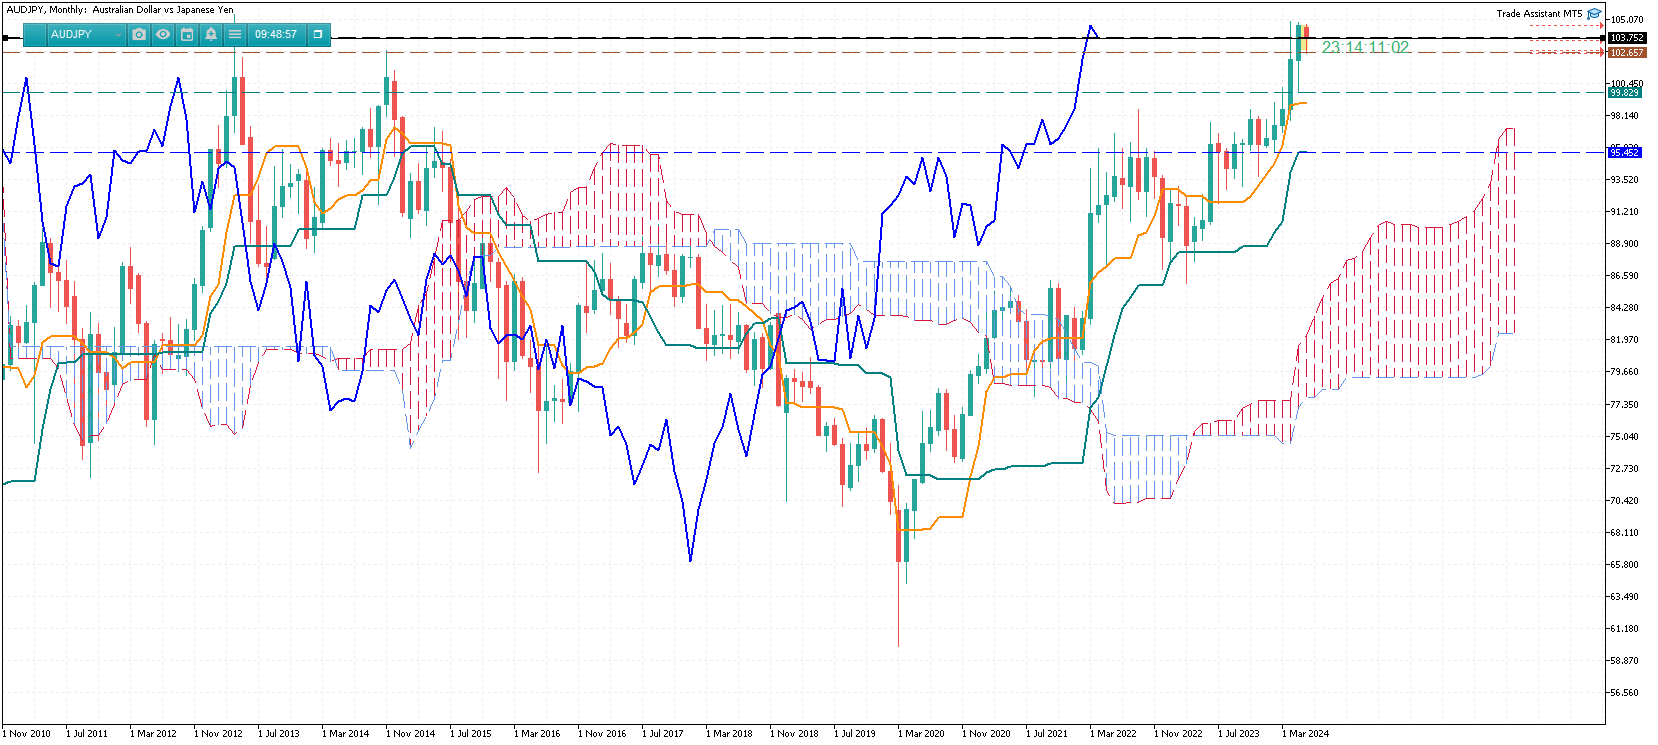This screenshot has height=745, width=1658.
Task: Click the 63.490 price scale value
Action: 1624,596
